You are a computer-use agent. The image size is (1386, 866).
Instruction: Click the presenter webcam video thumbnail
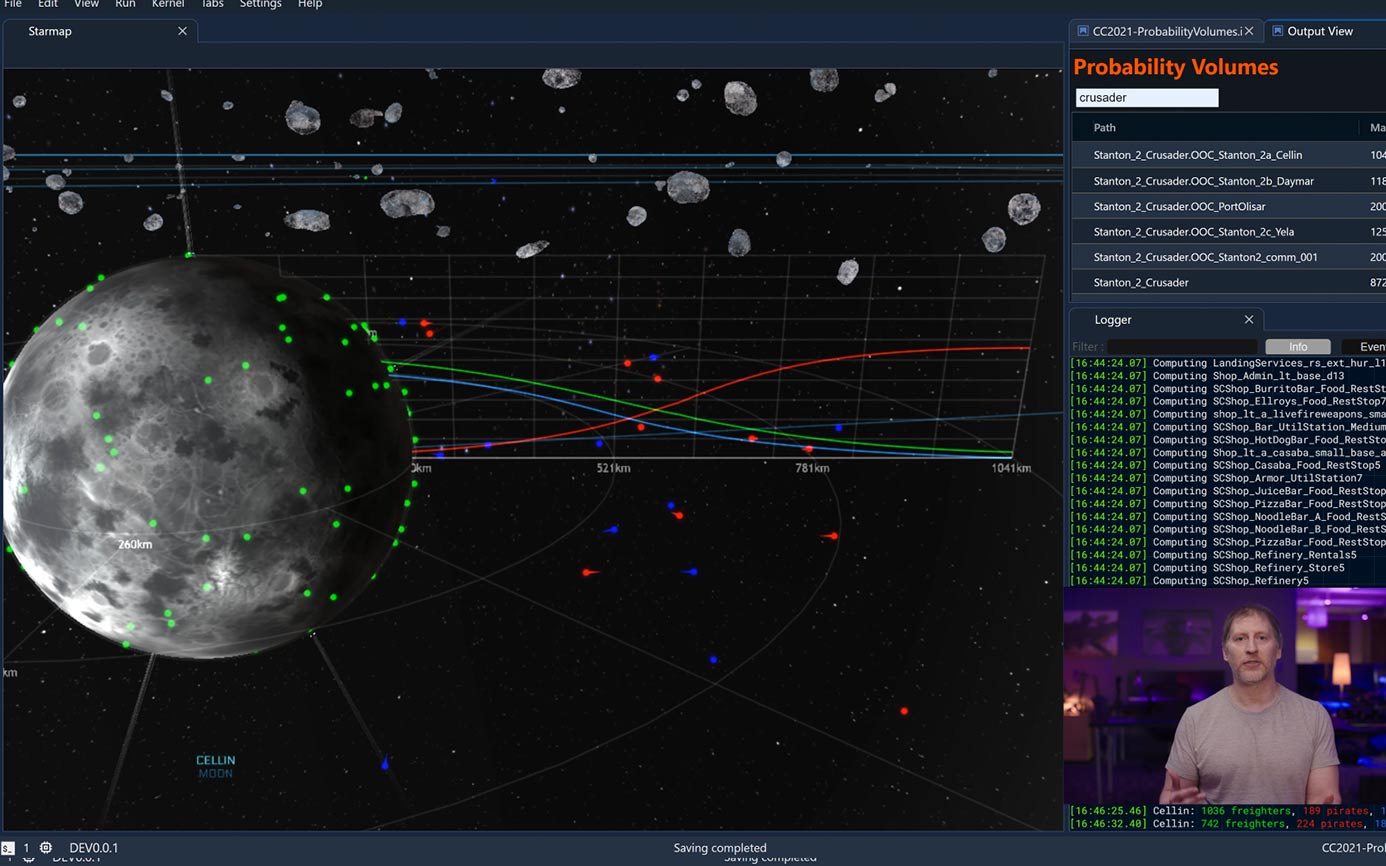[1225, 695]
